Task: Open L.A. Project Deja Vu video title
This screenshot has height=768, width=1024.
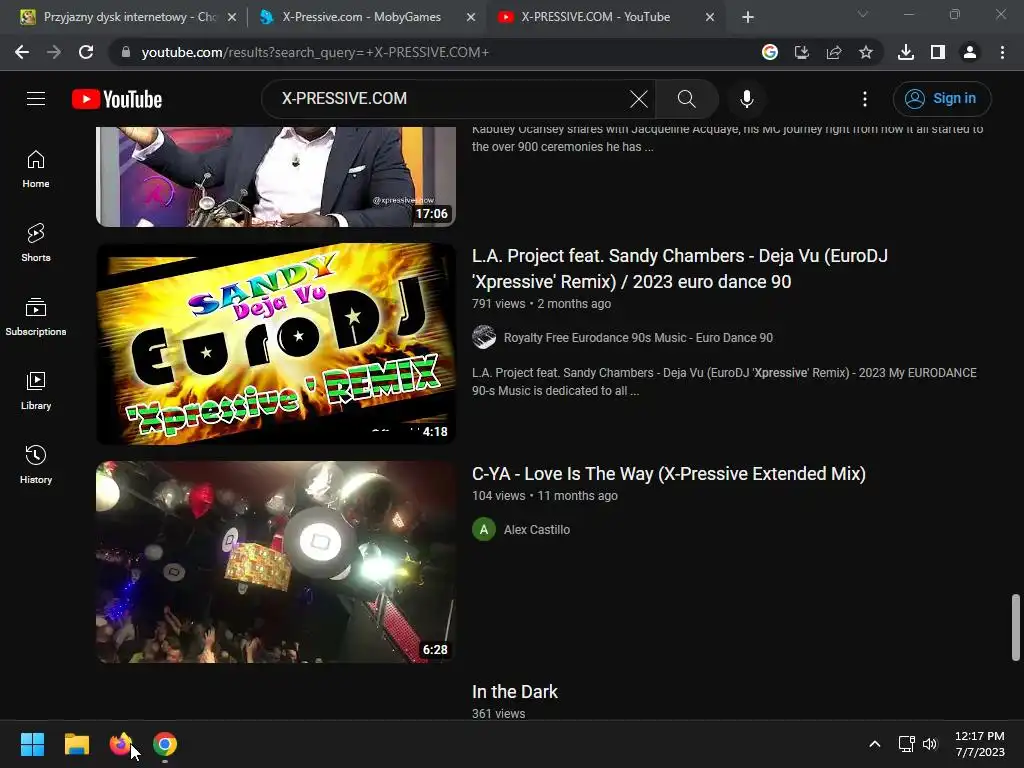Action: tap(680, 268)
